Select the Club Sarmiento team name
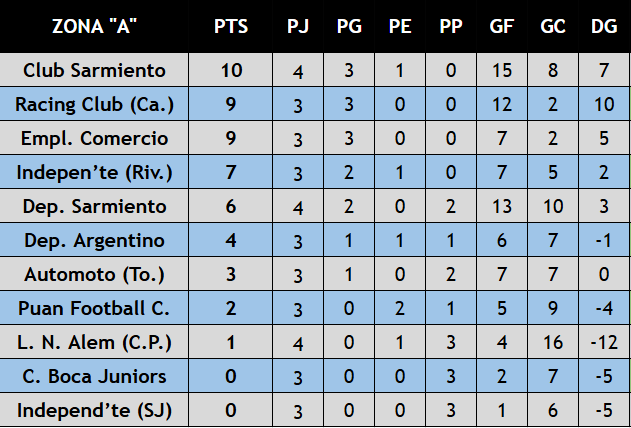 click(x=94, y=71)
